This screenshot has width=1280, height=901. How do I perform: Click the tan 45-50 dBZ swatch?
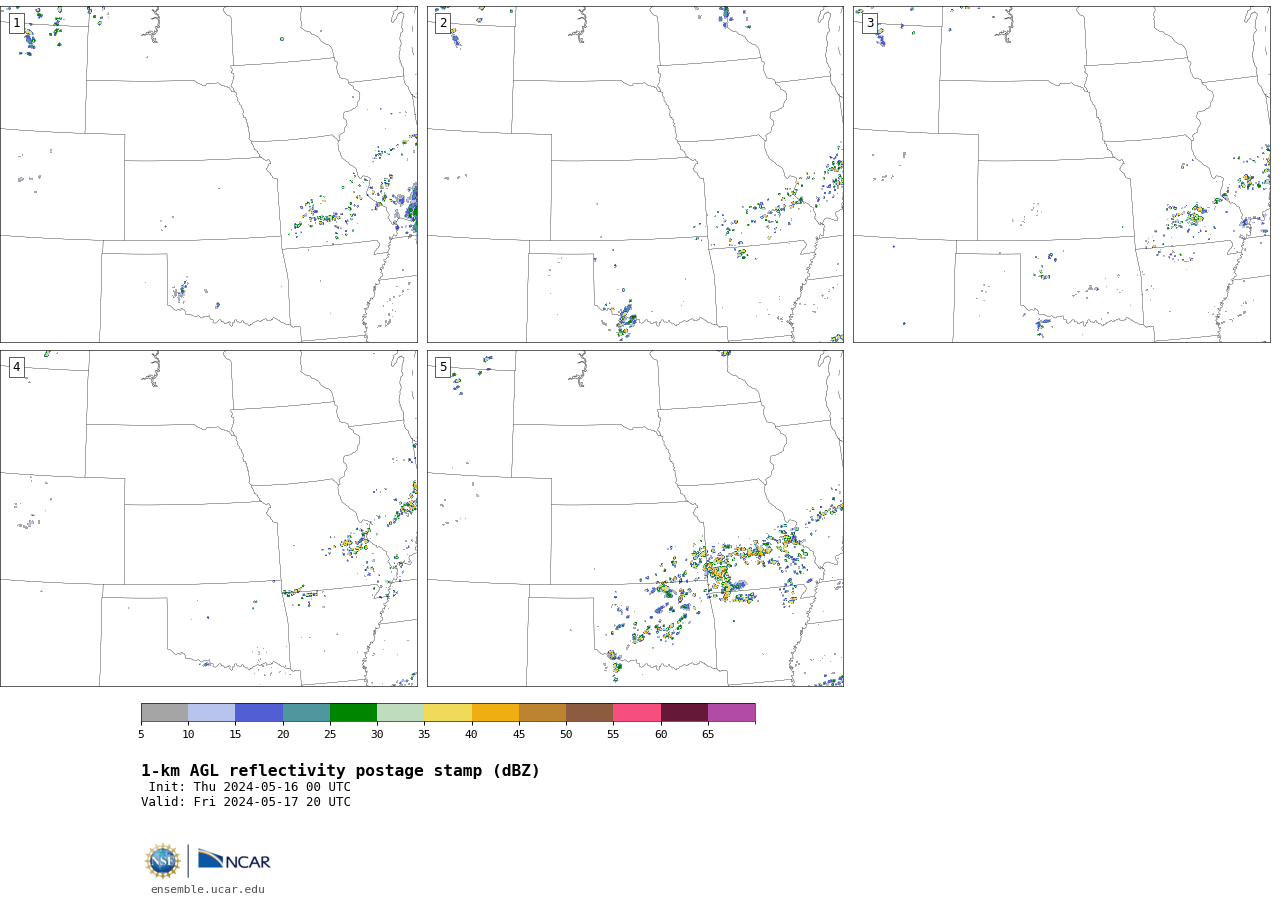[542, 712]
